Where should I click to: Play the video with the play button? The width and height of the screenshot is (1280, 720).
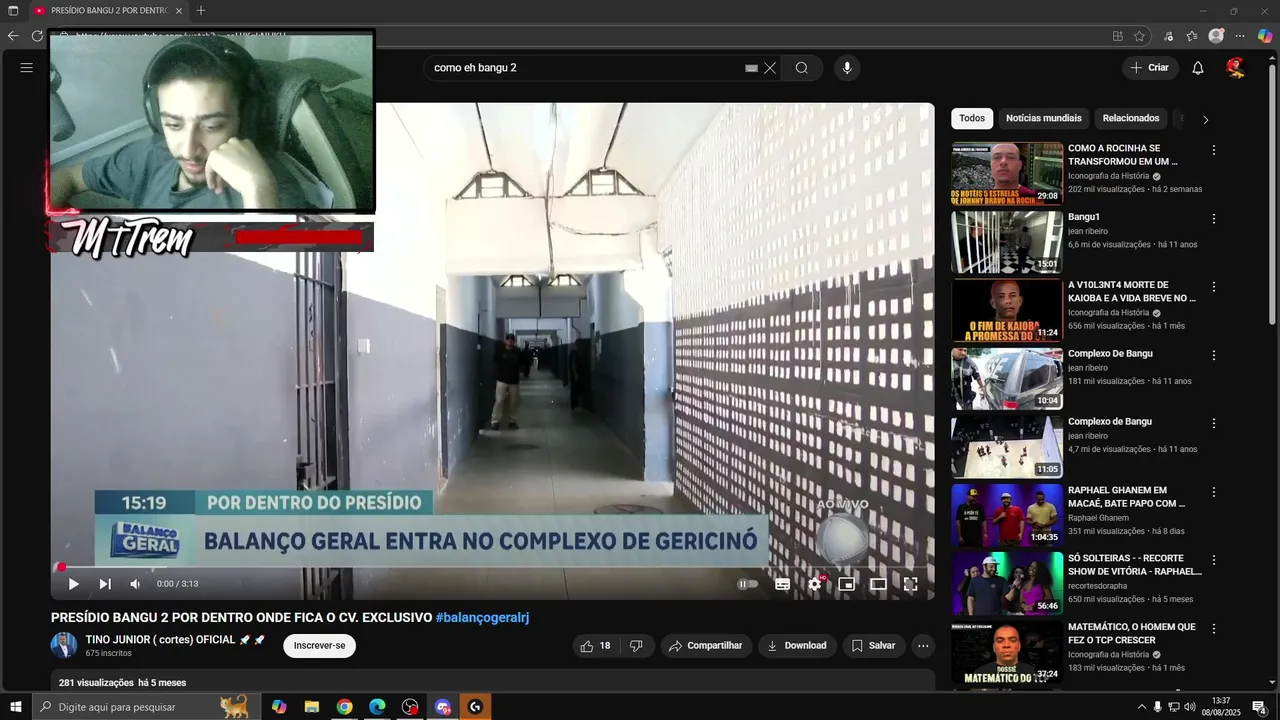73,584
